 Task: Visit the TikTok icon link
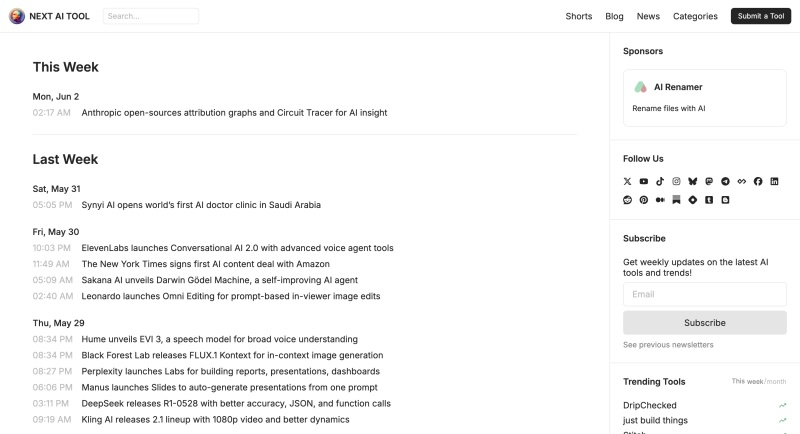tap(660, 181)
